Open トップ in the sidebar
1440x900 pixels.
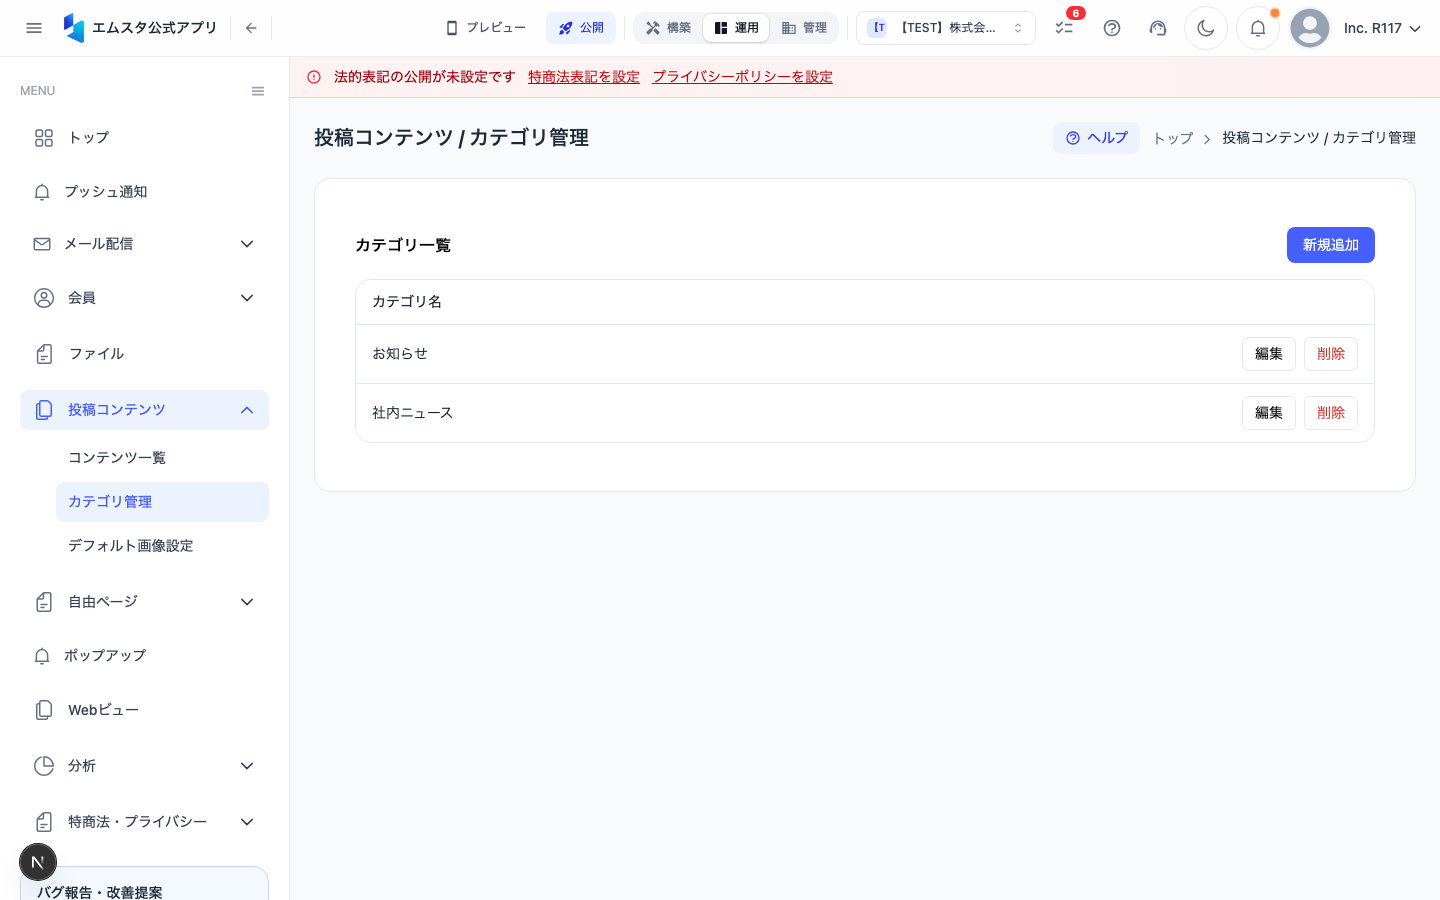coord(144,138)
